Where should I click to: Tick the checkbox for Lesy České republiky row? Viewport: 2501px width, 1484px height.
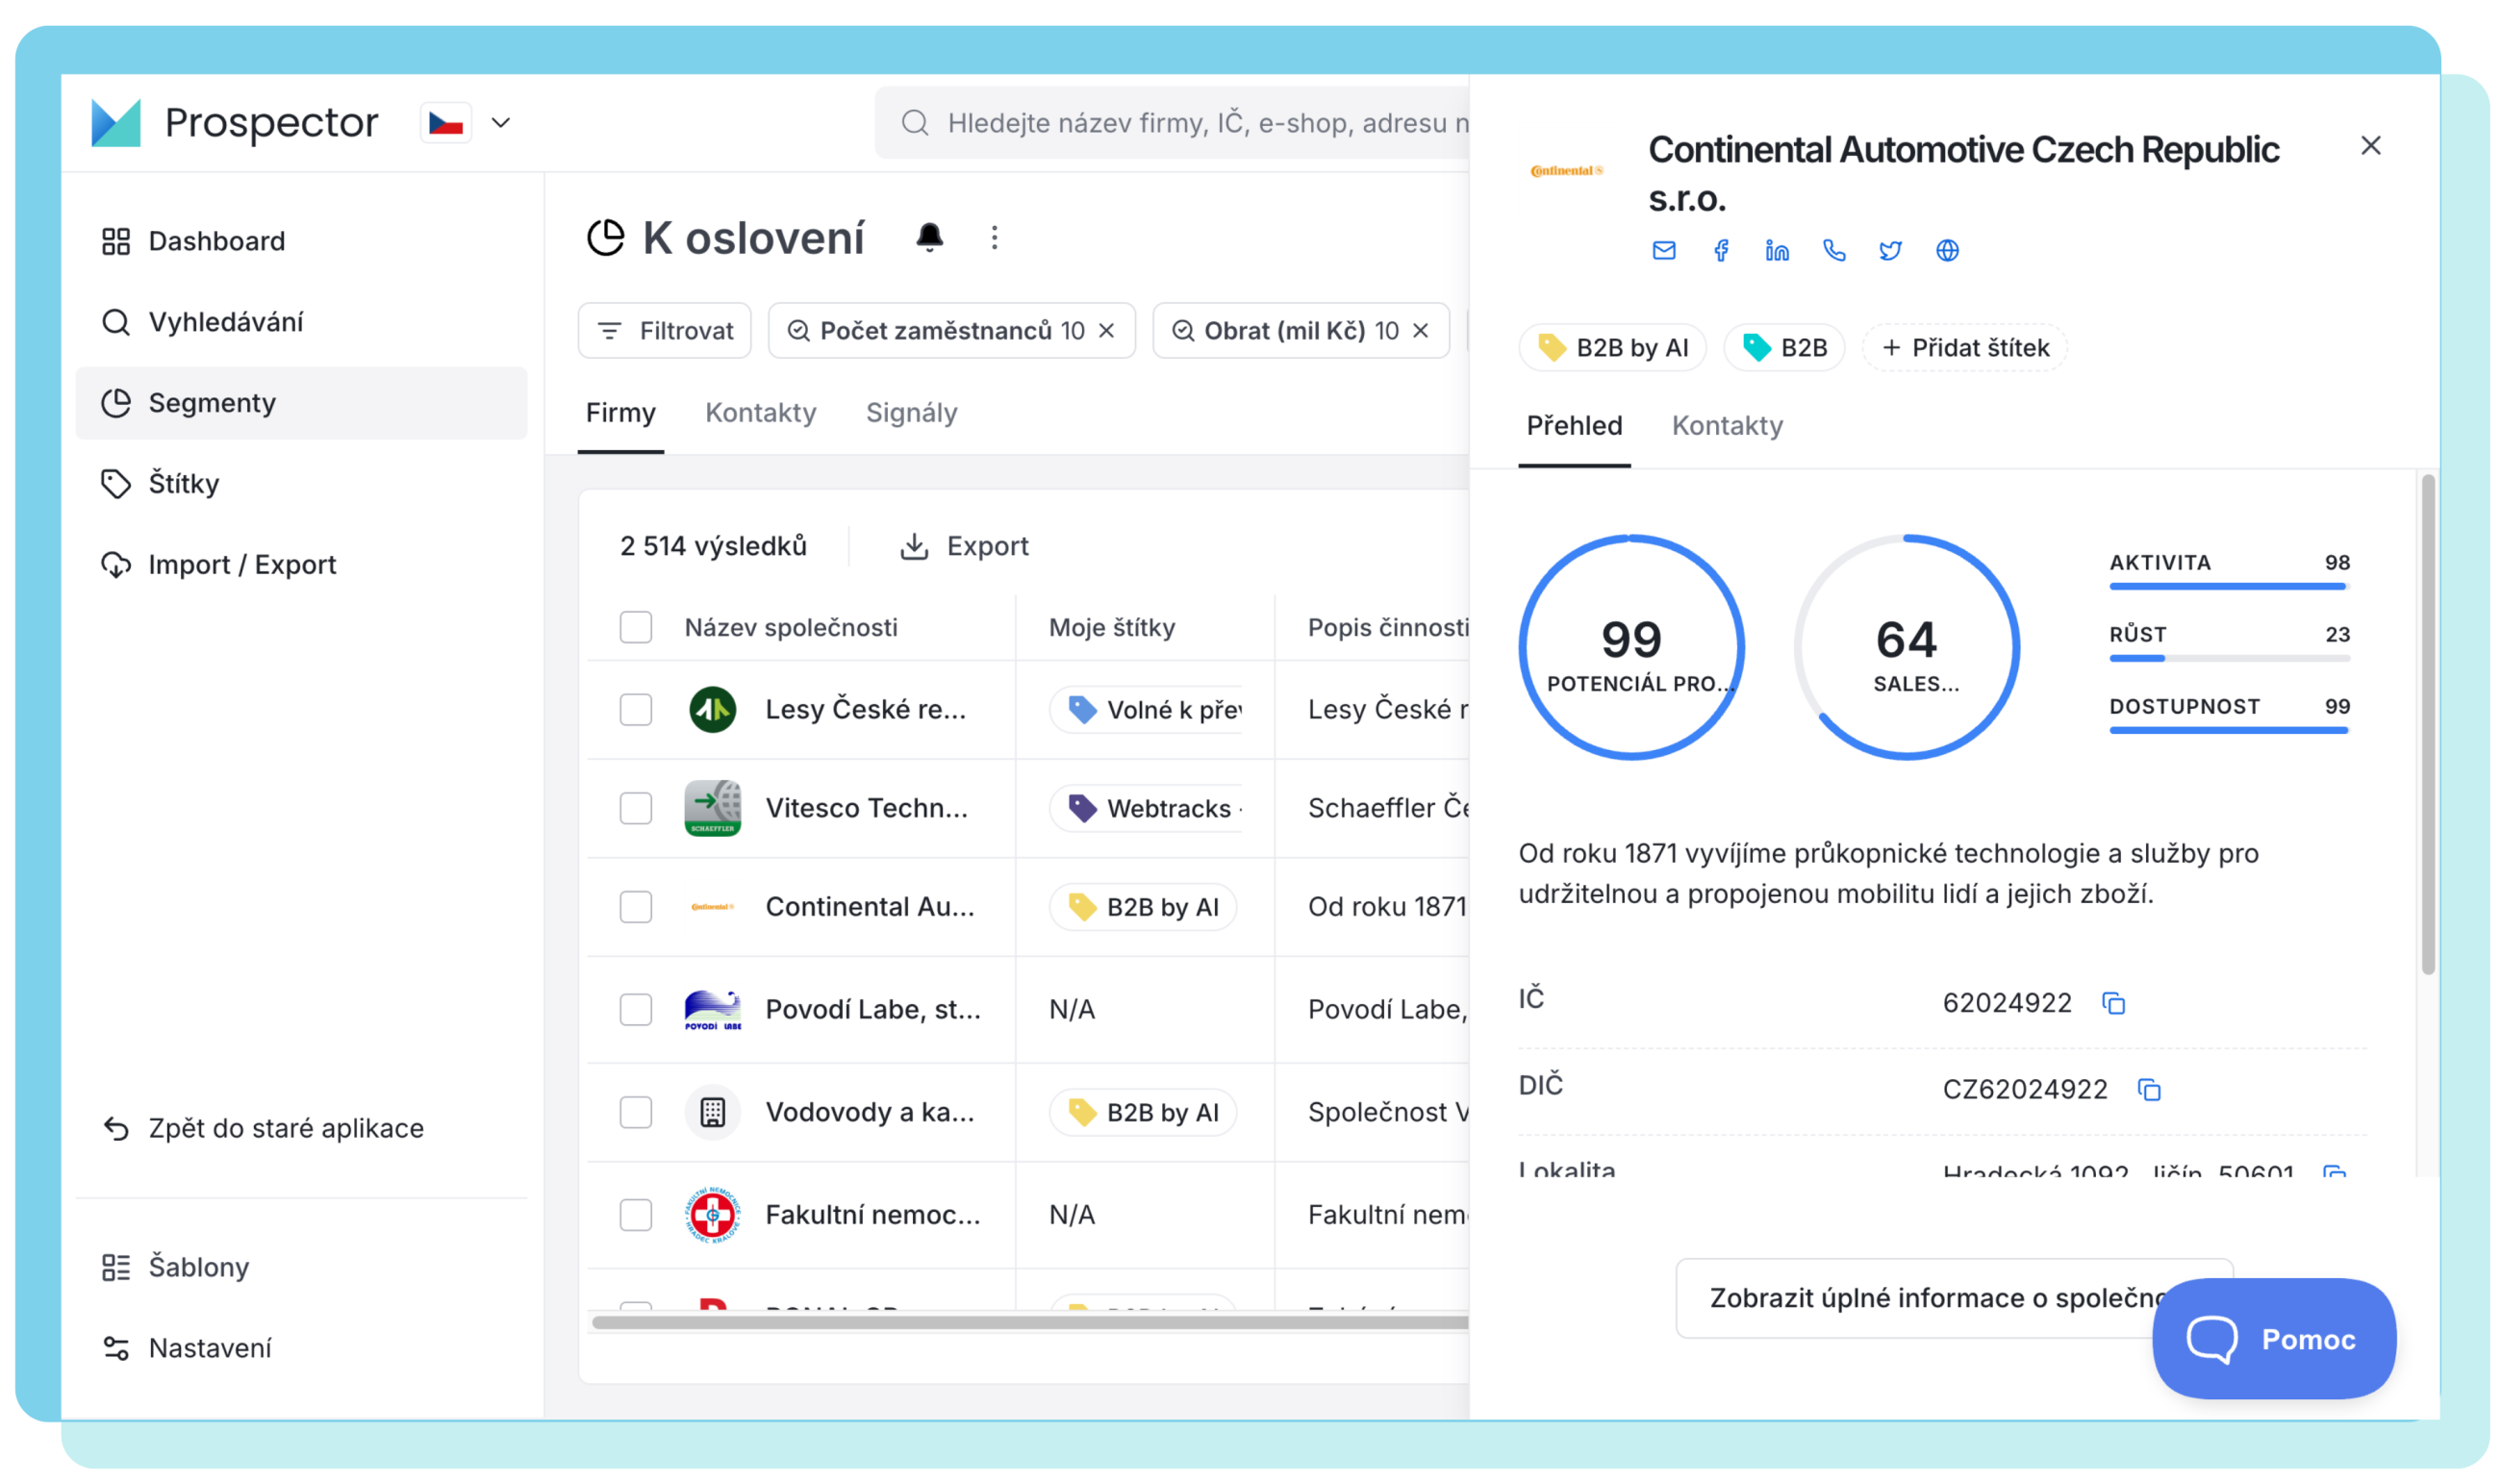point(635,710)
